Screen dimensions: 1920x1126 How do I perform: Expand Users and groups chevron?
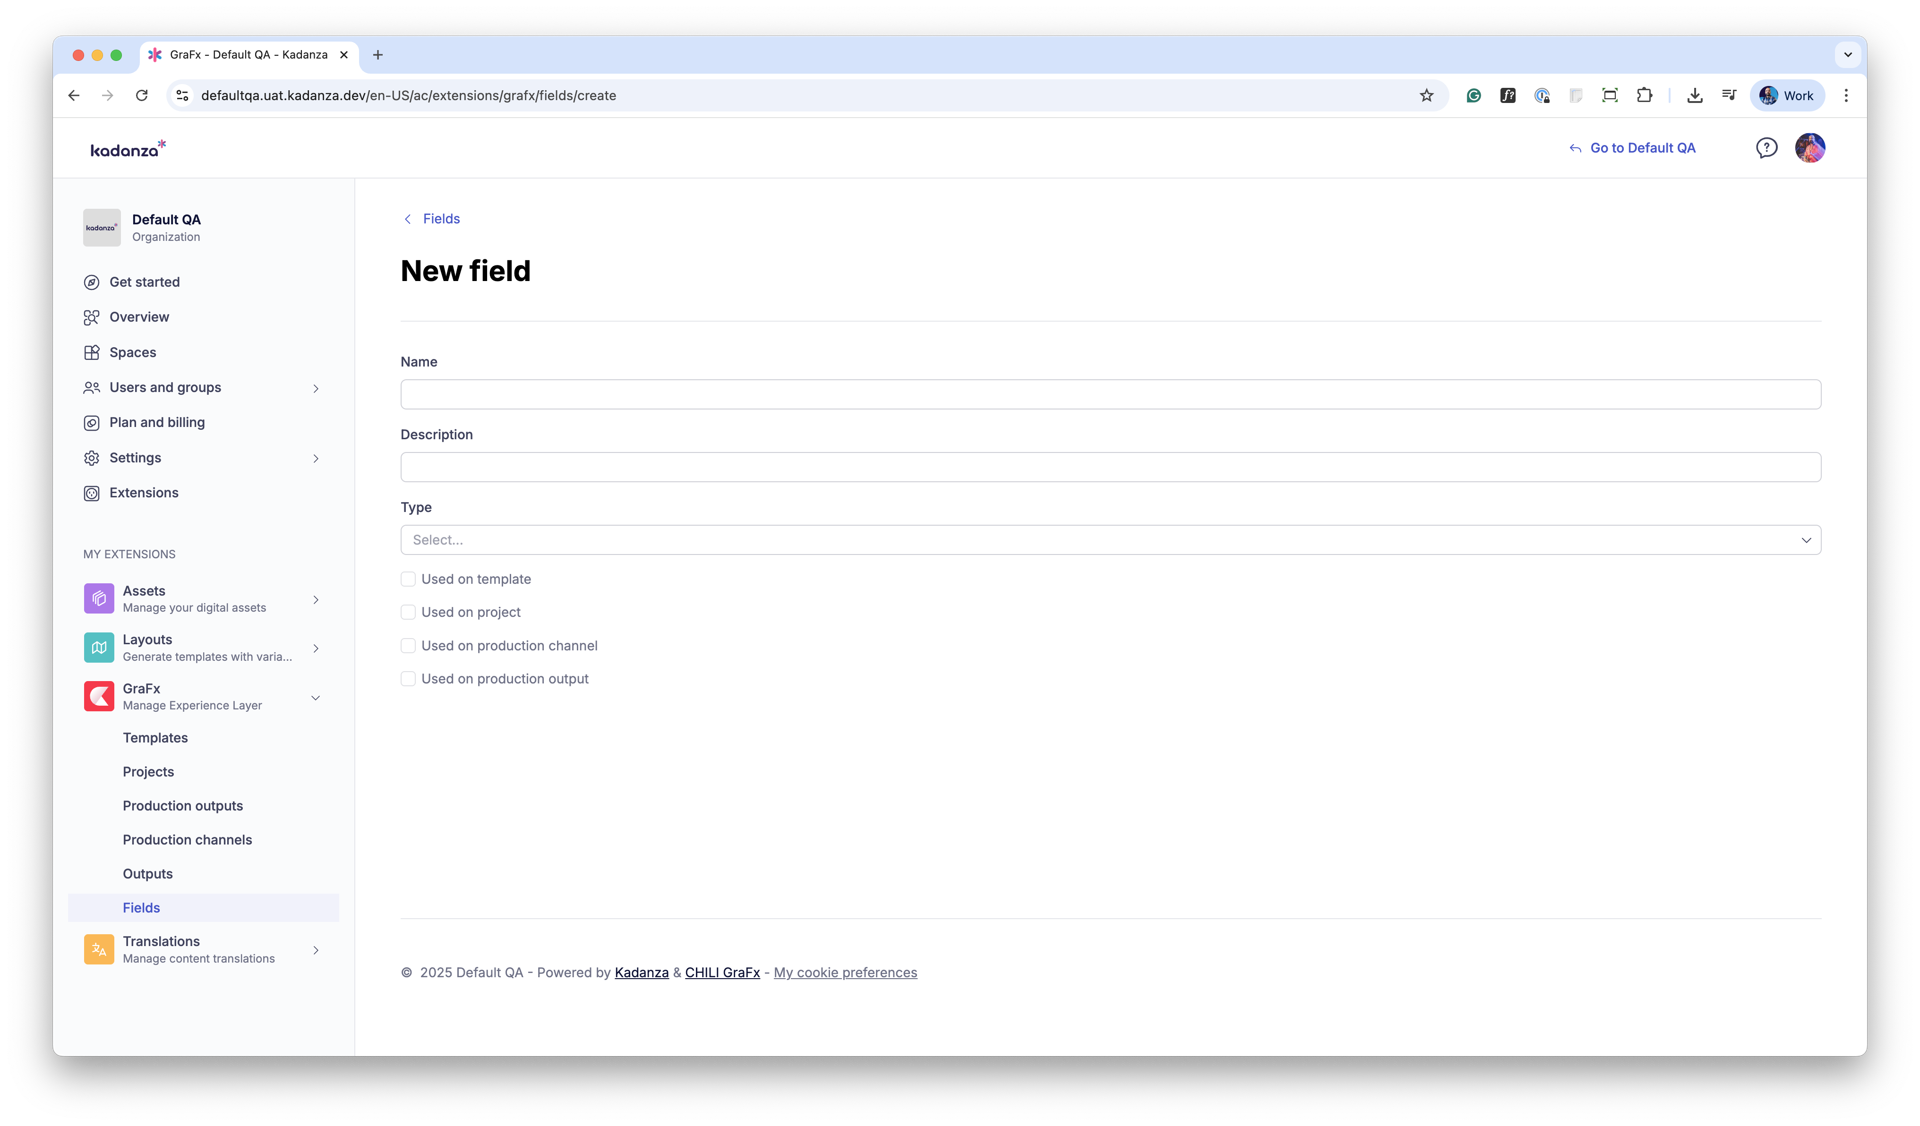[x=316, y=388]
